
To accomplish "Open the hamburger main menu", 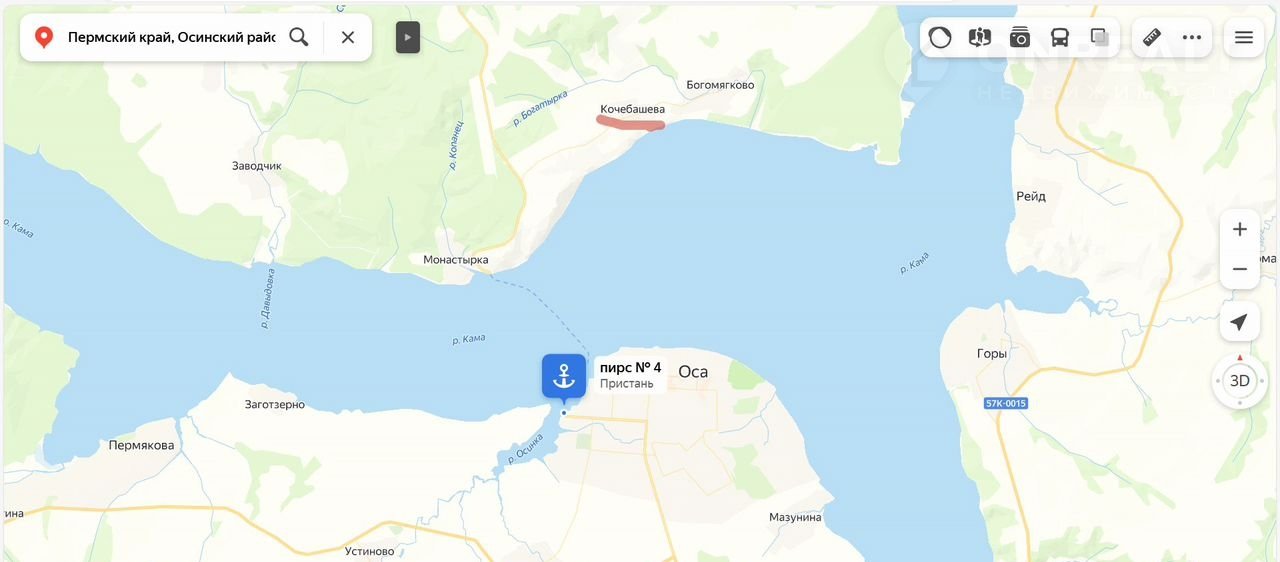I will 1244,37.
